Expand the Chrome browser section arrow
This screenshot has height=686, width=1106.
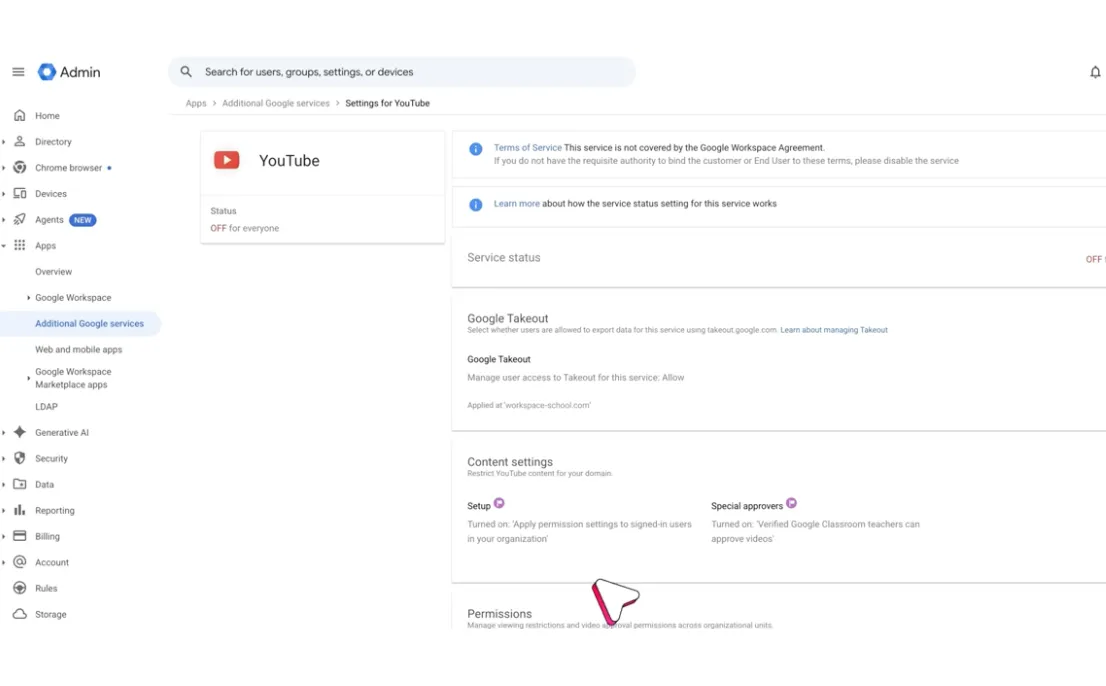pos(4,168)
